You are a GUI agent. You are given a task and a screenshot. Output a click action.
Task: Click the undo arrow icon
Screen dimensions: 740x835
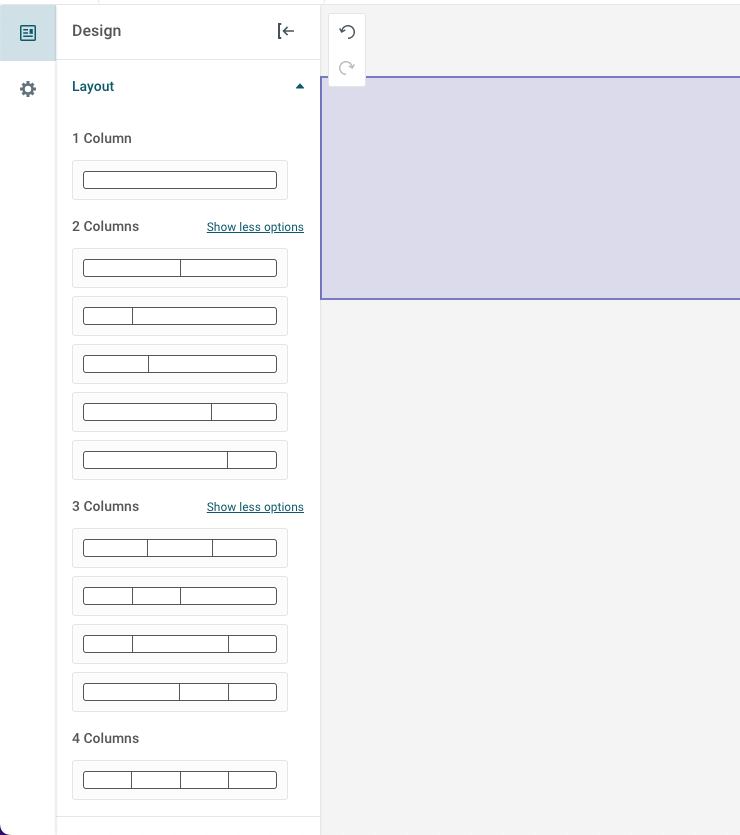[x=347, y=32]
